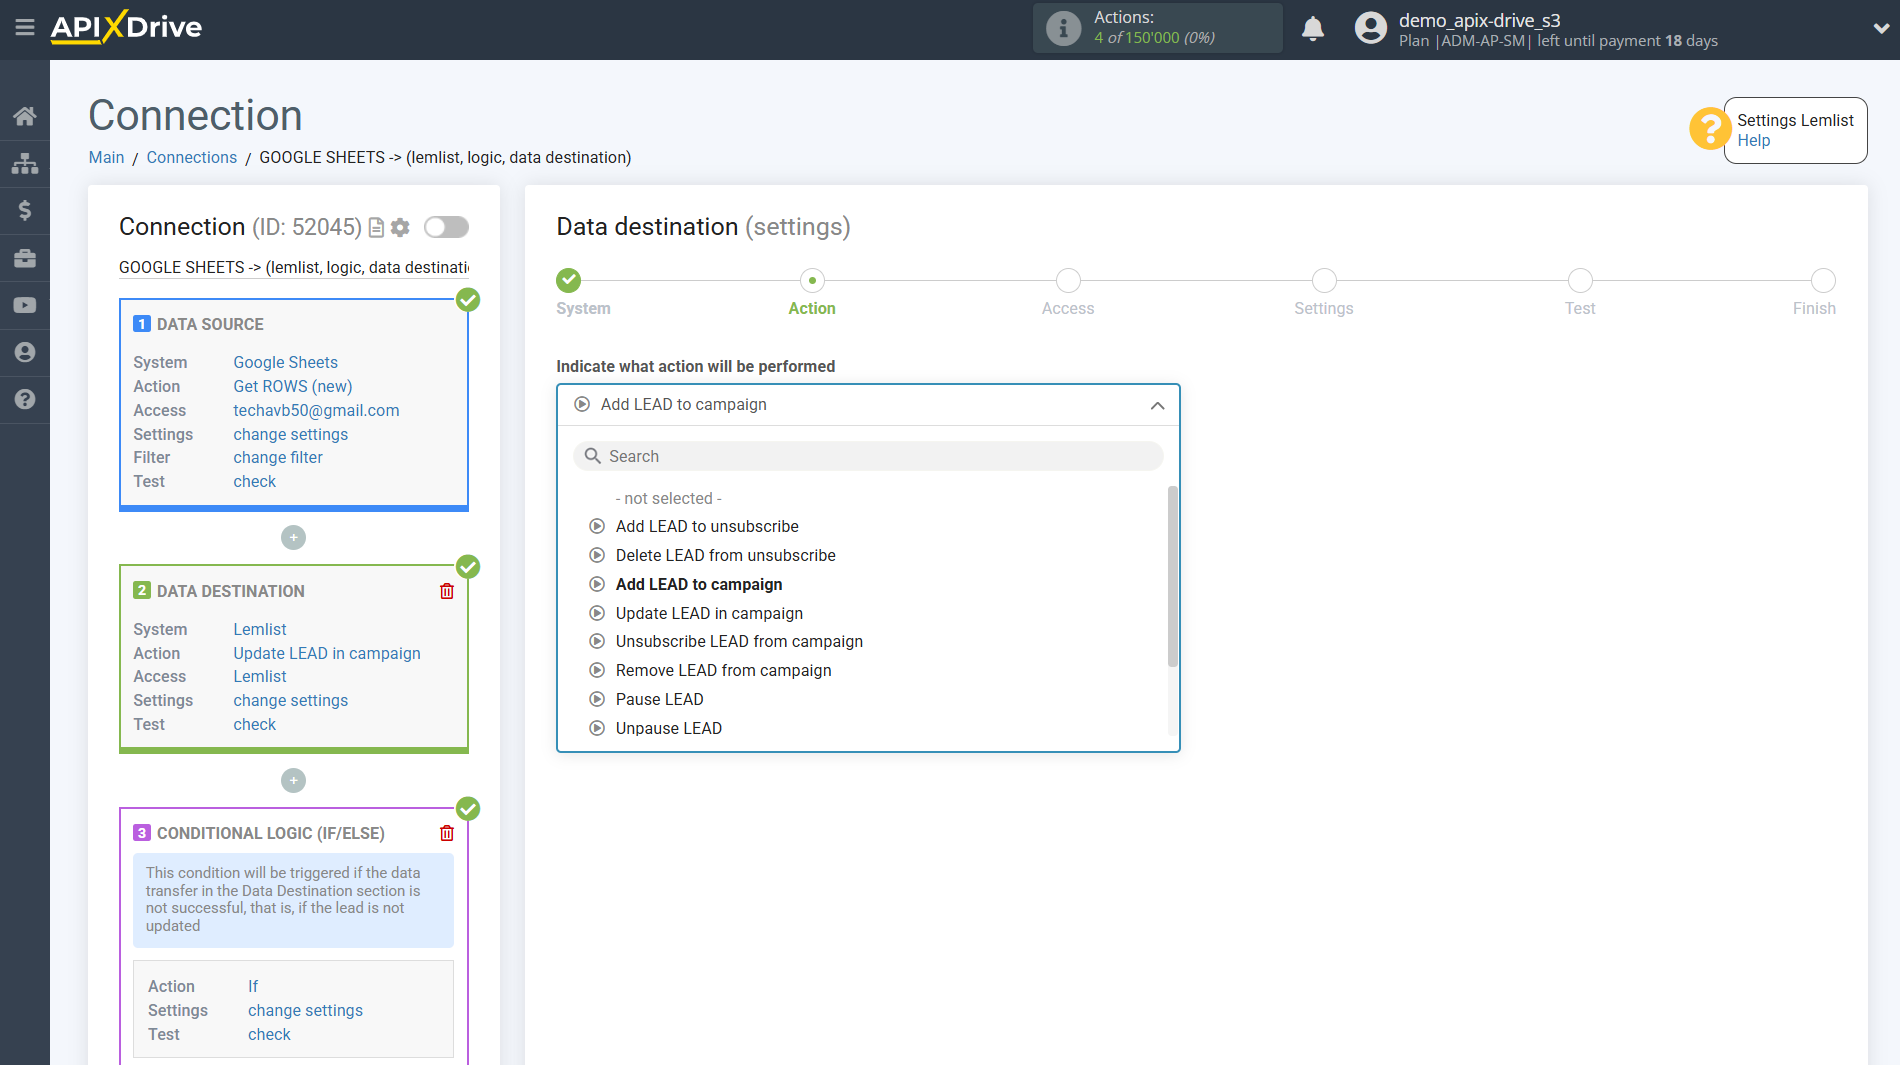The image size is (1900, 1065).
Task: Add a block after Data Source
Action: (x=293, y=538)
